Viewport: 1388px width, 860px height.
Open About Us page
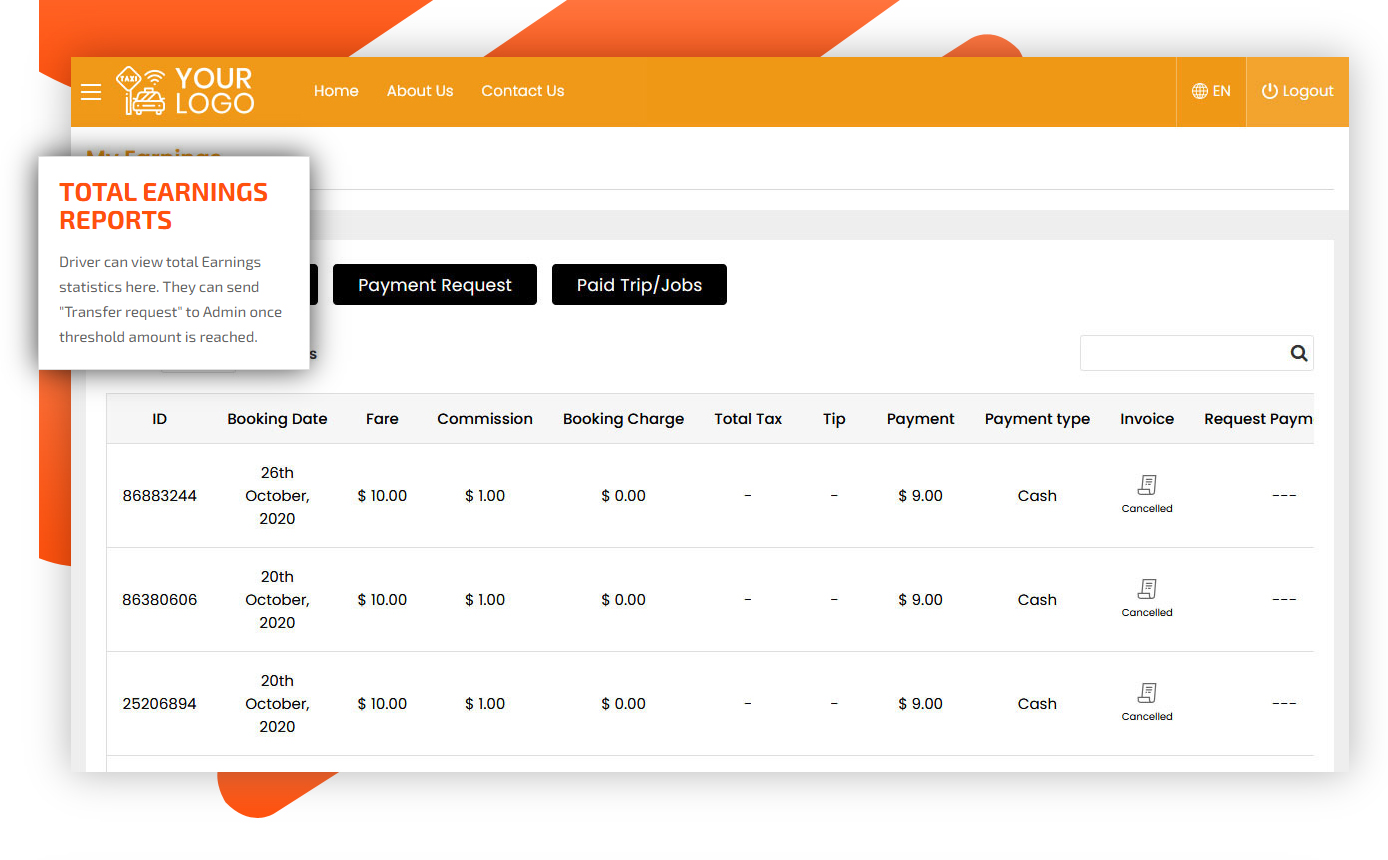tap(420, 91)
